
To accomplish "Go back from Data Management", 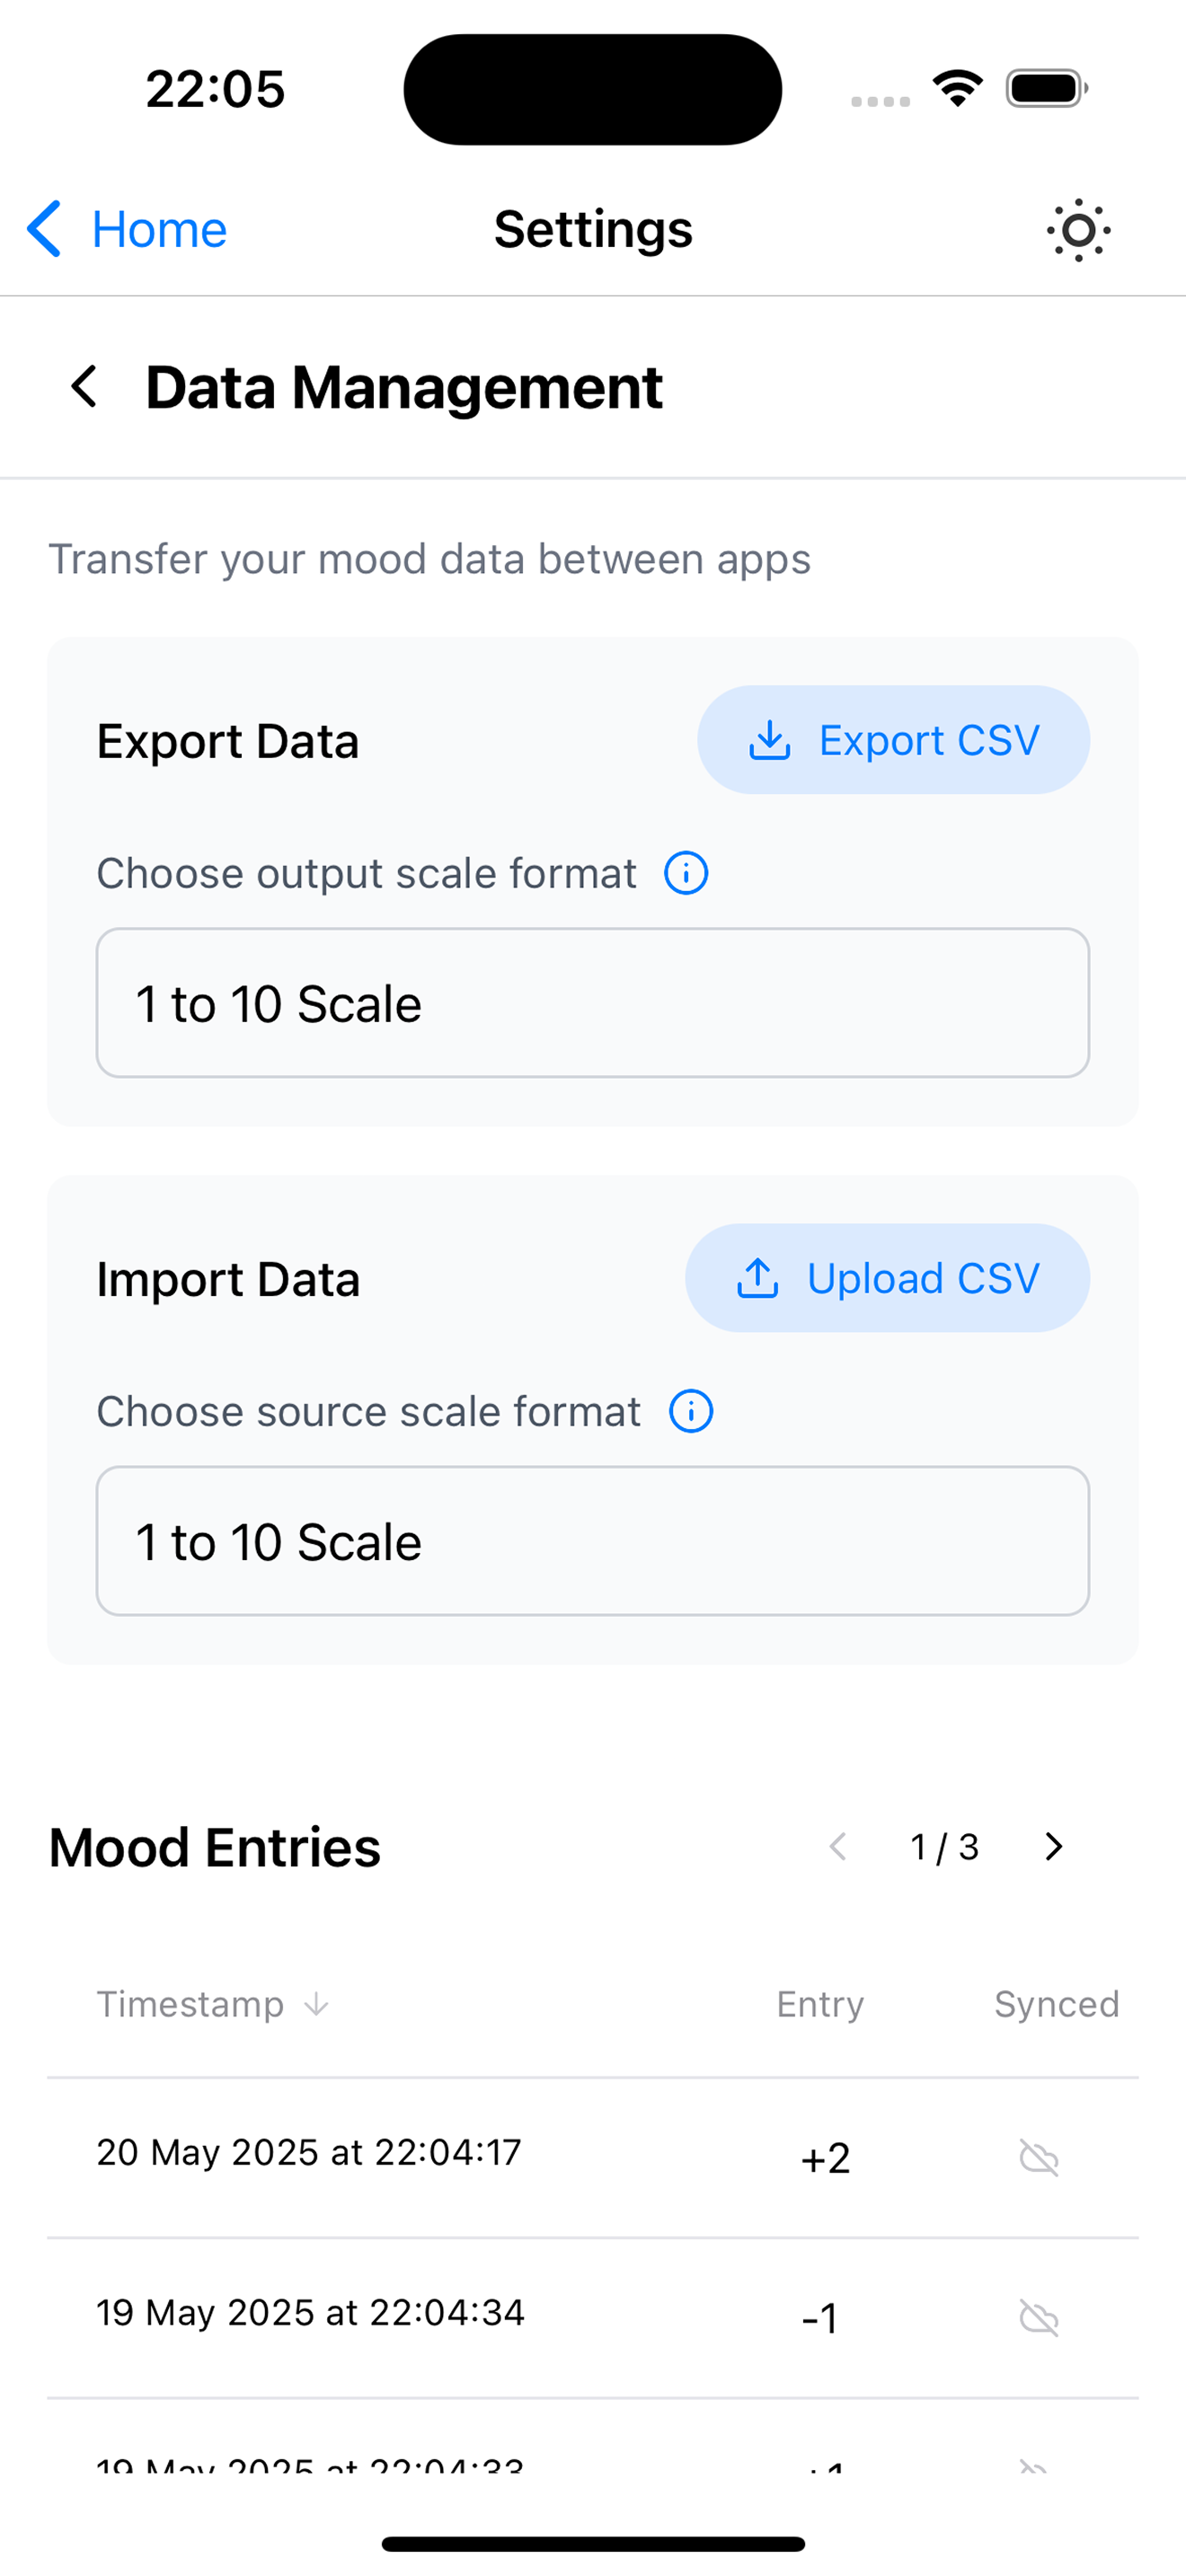I will 85,386.
